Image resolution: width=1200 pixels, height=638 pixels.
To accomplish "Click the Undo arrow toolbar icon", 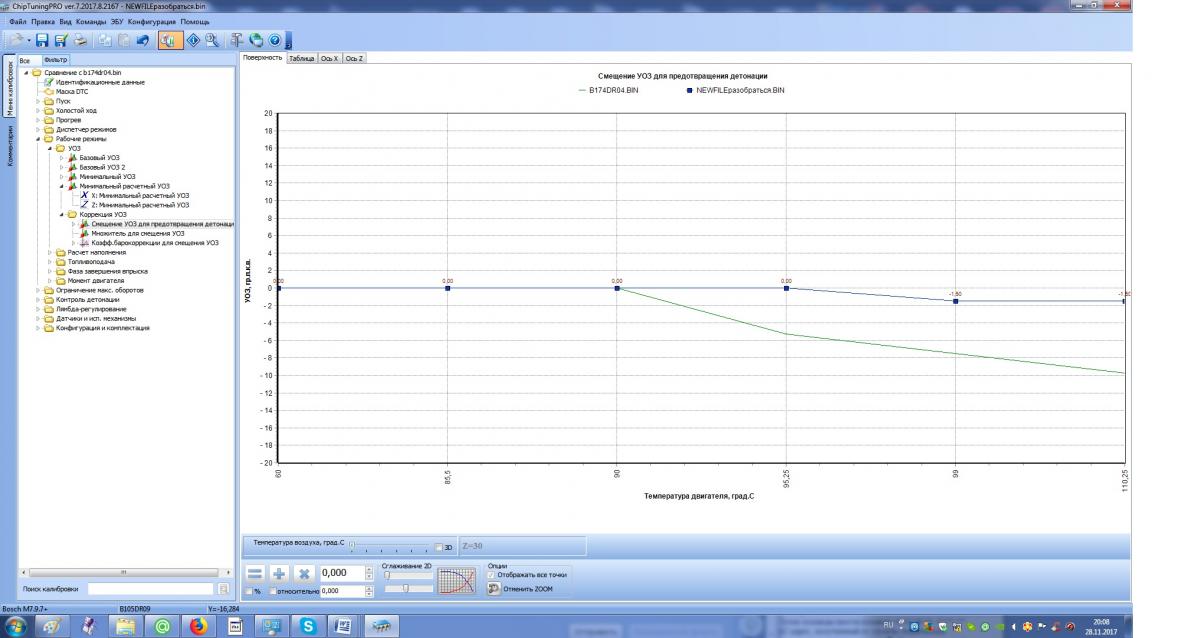I will click(x=143, y=40).
